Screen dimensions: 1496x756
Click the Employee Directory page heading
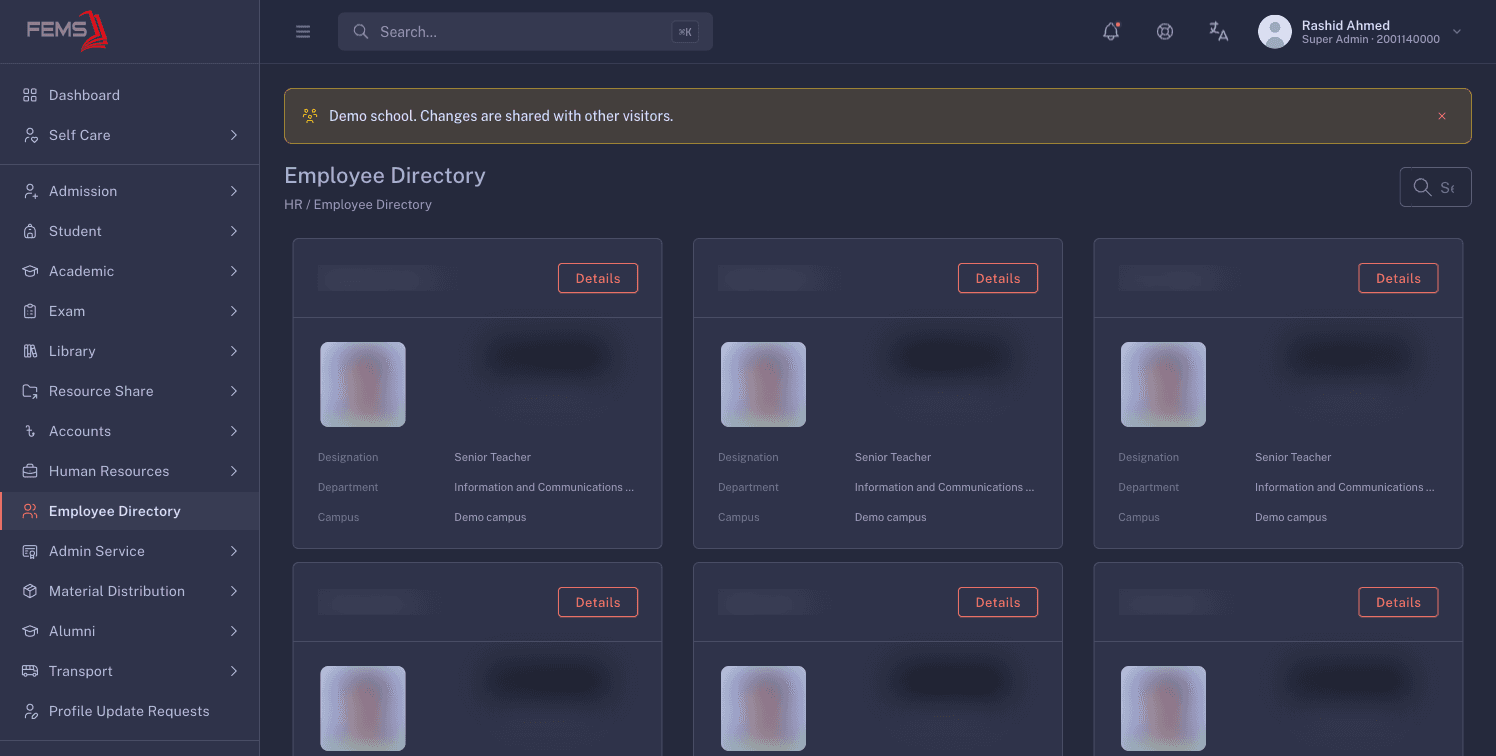tap(385, 175)
